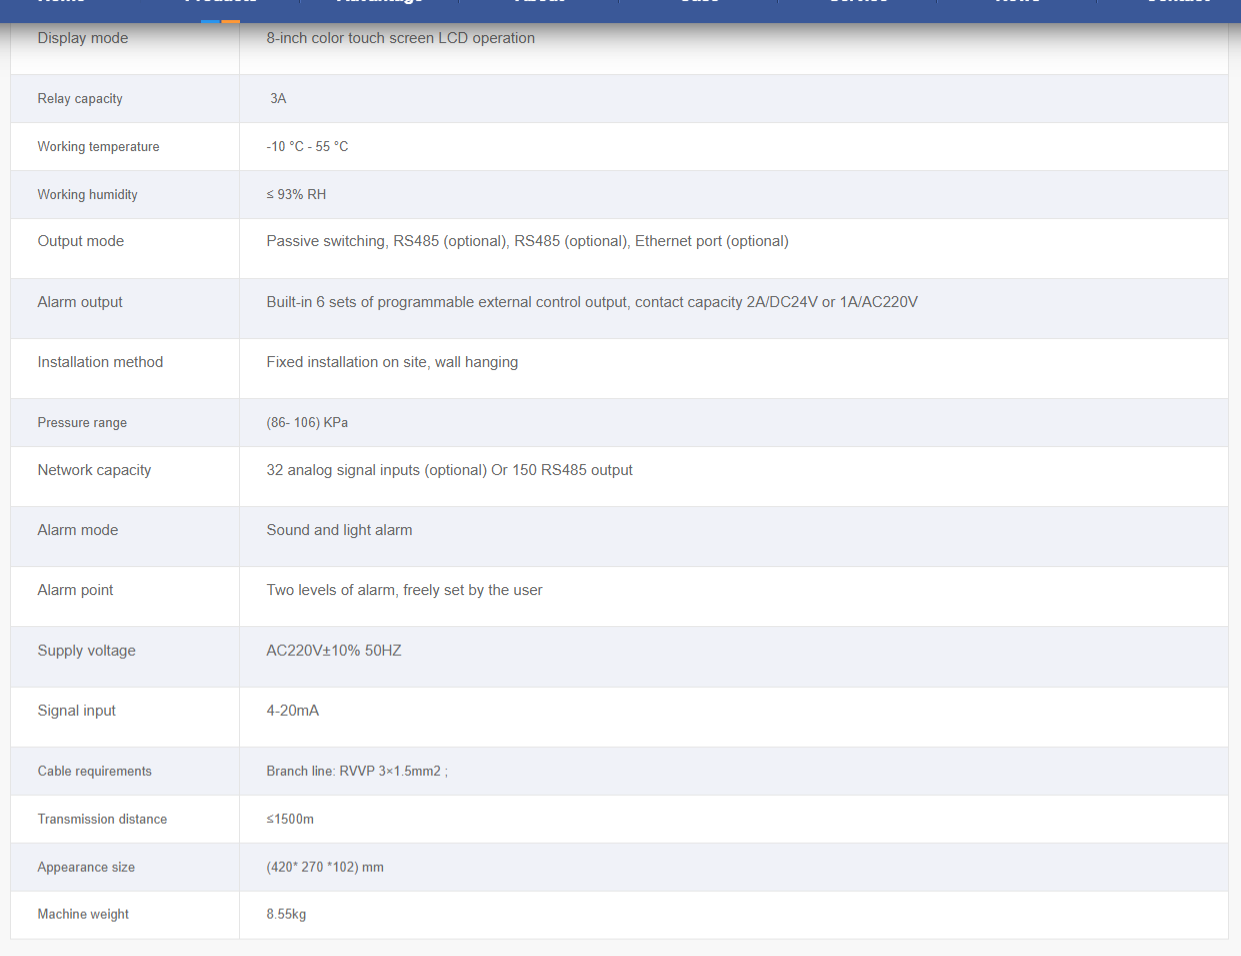Viewport: 1241px width, 956px height.
Task: Click the ≤ 93% RH humidity value
Action: [296, 195]
